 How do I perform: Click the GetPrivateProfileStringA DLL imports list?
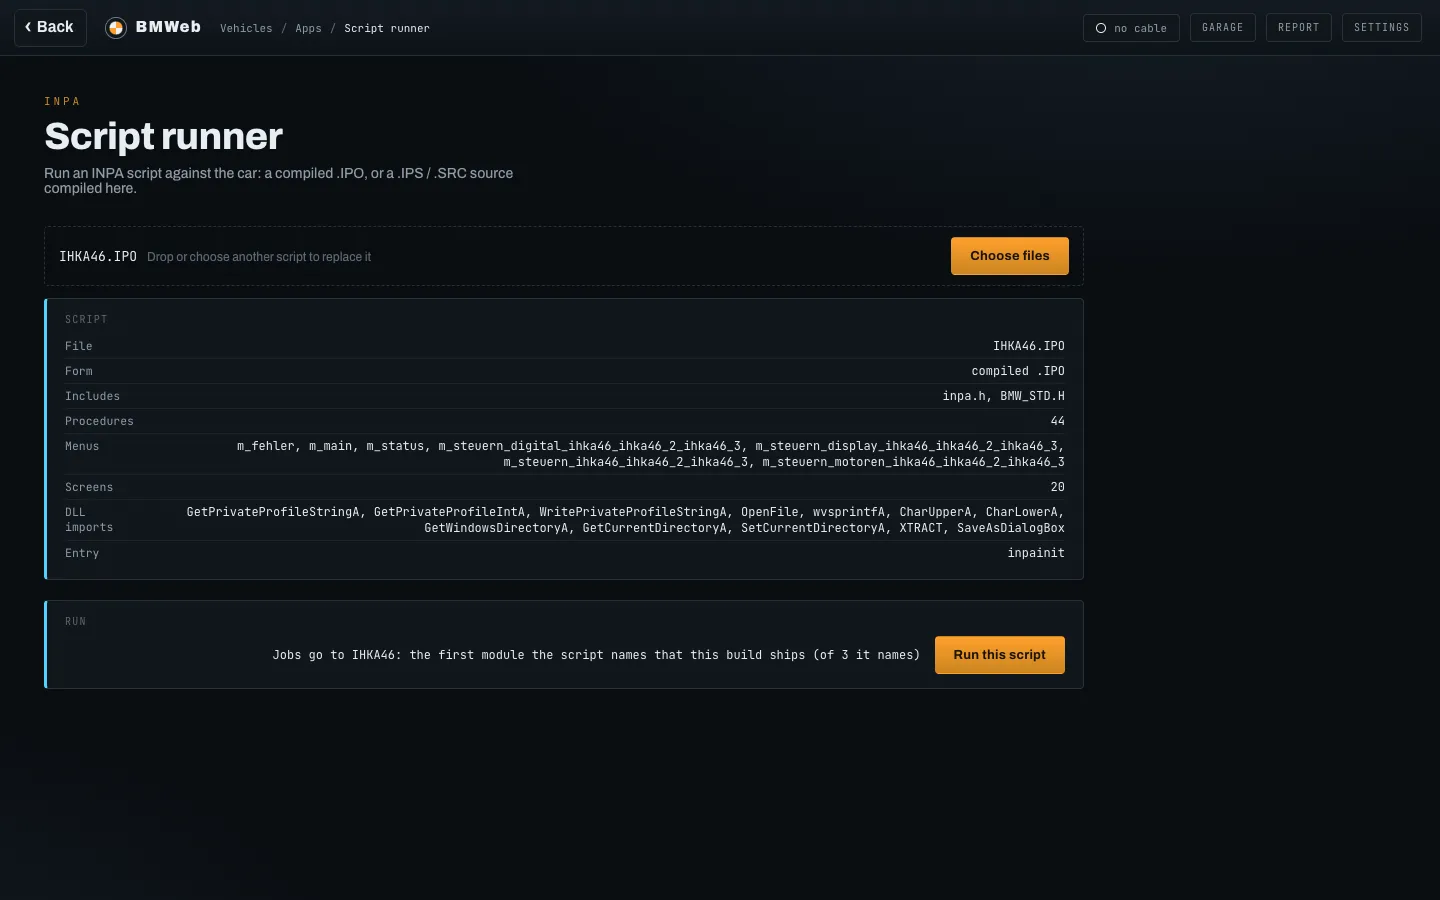625,520
